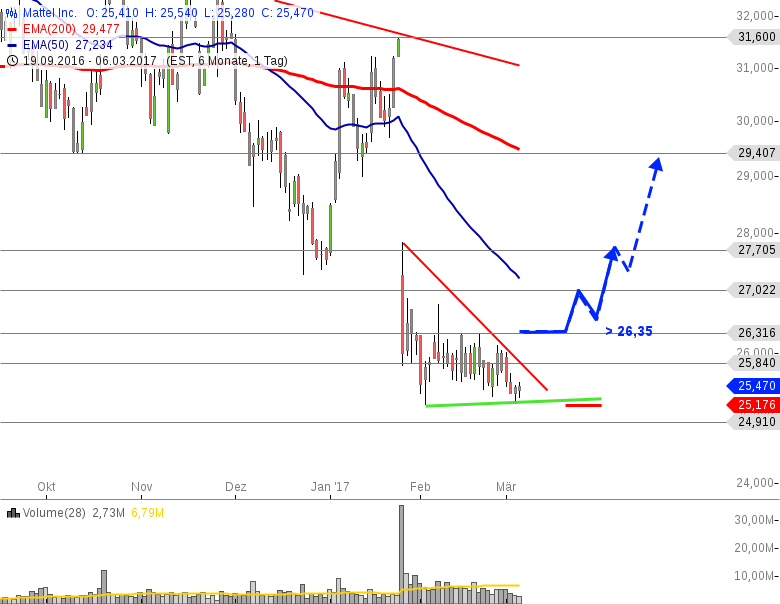Click the yellow 6,79M volume average value
Screen dimensions: 780x604
148,512
